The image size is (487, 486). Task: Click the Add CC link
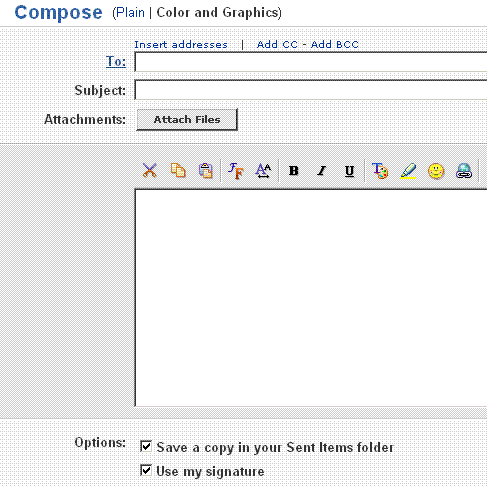pos(277,45)
